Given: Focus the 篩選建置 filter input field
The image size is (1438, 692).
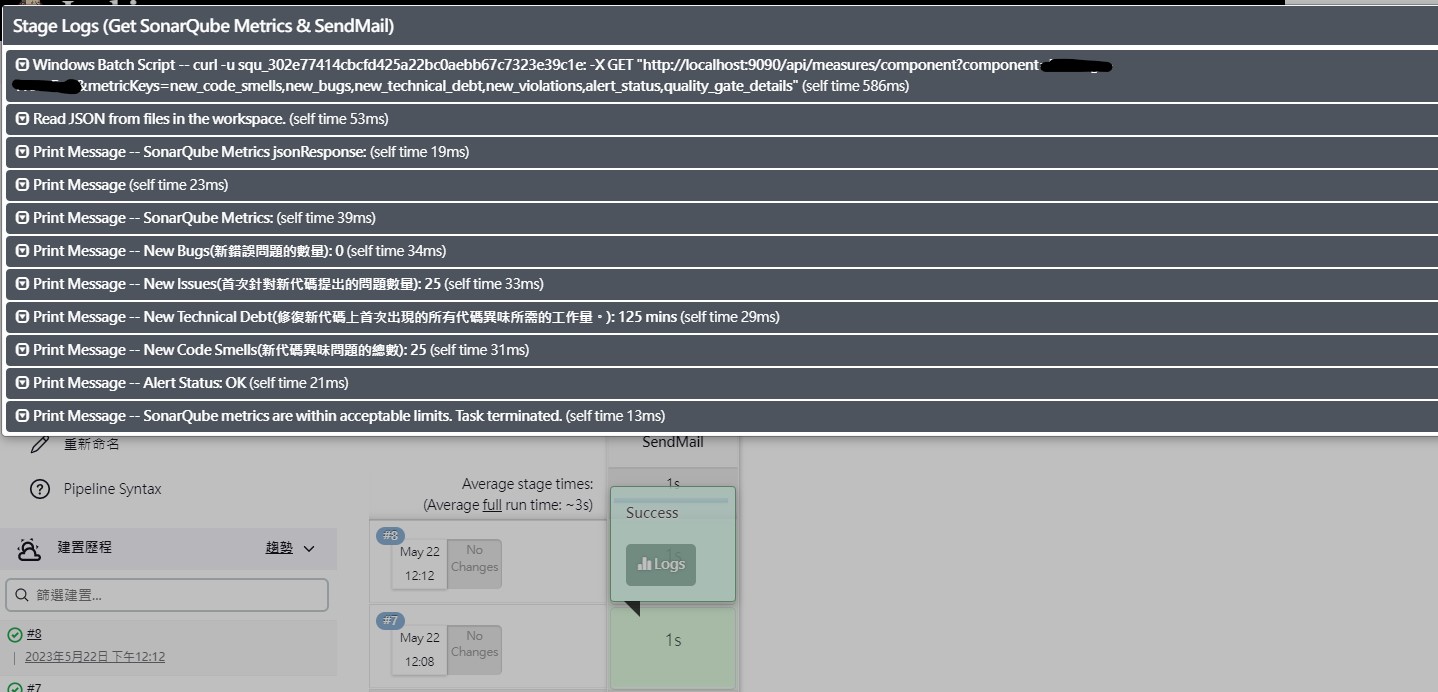Looking at the screenshot, I should (x=167, y=595).
